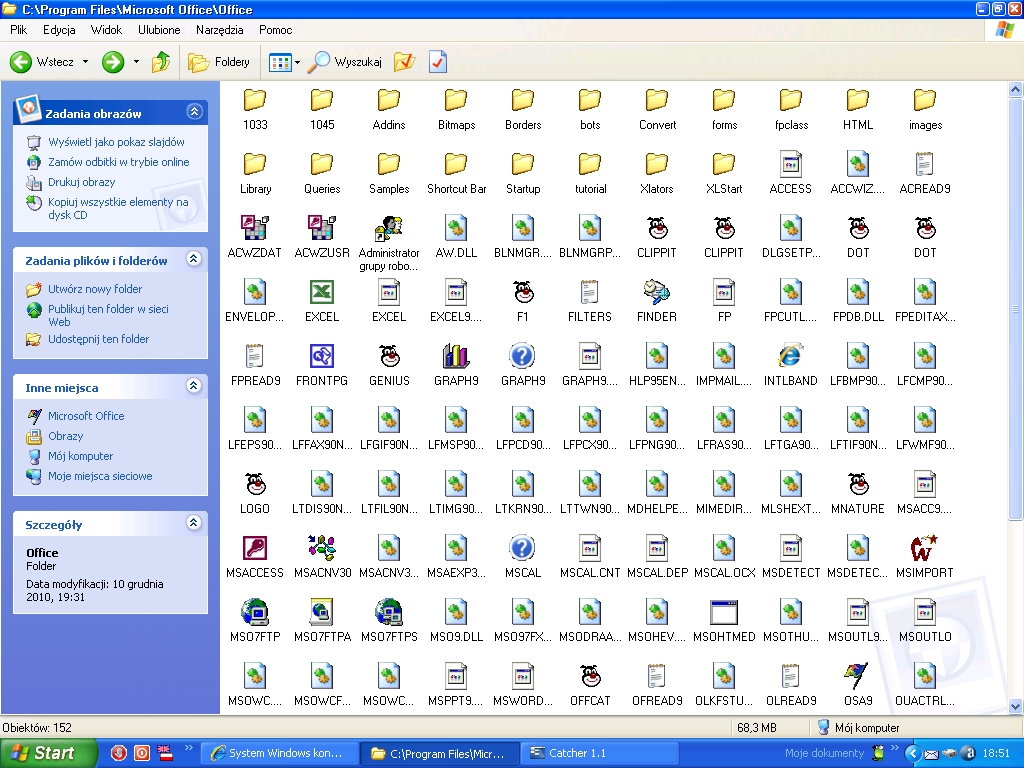1024x768 pixels.
Task: Select the MSOHTMED window icon
Action: click(724, 613)
